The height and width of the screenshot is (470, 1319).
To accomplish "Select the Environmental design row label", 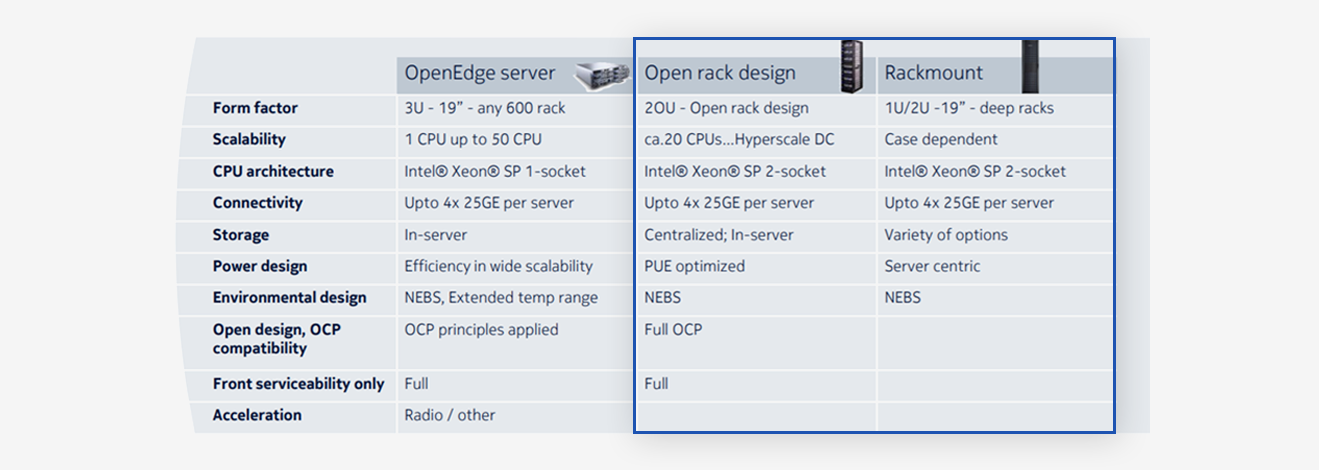I will click(289, 298).
